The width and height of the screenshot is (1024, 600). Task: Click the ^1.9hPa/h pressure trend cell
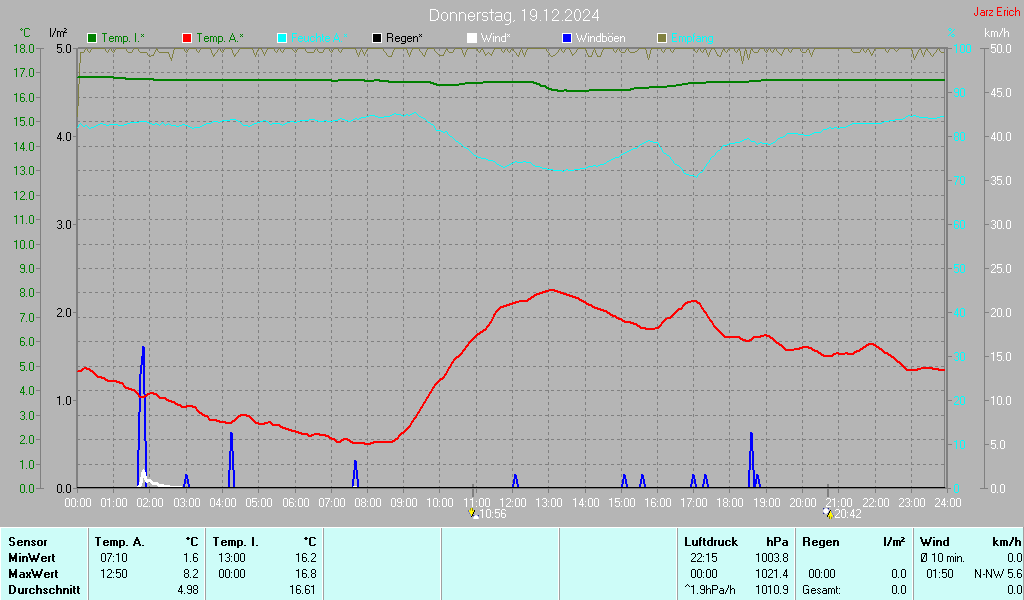click(710, 590)
